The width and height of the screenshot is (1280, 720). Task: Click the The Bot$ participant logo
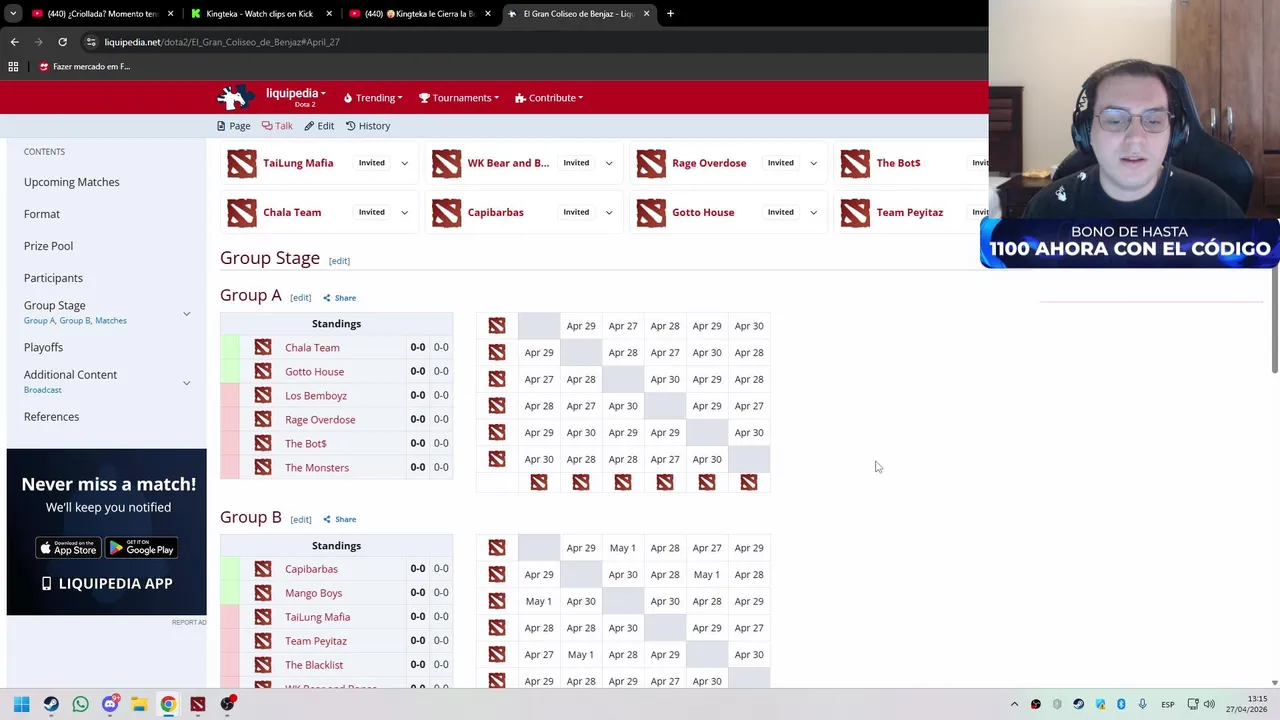click(855, 163)
